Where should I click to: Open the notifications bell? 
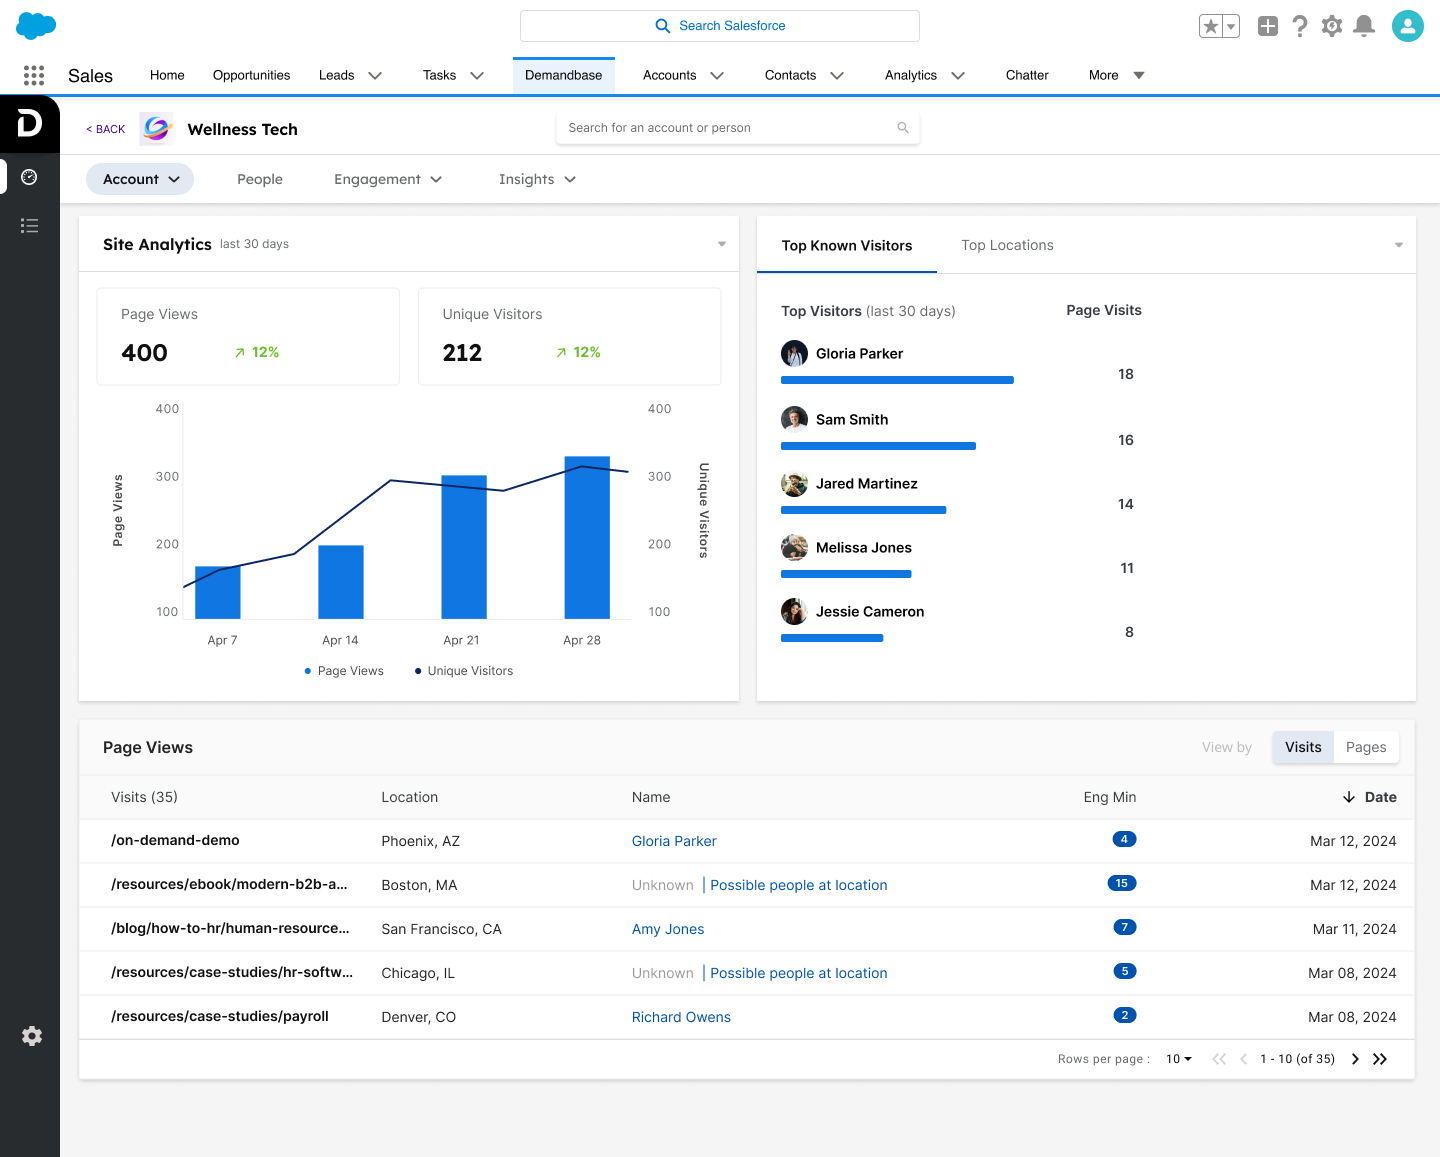[x=1363, y=26]
